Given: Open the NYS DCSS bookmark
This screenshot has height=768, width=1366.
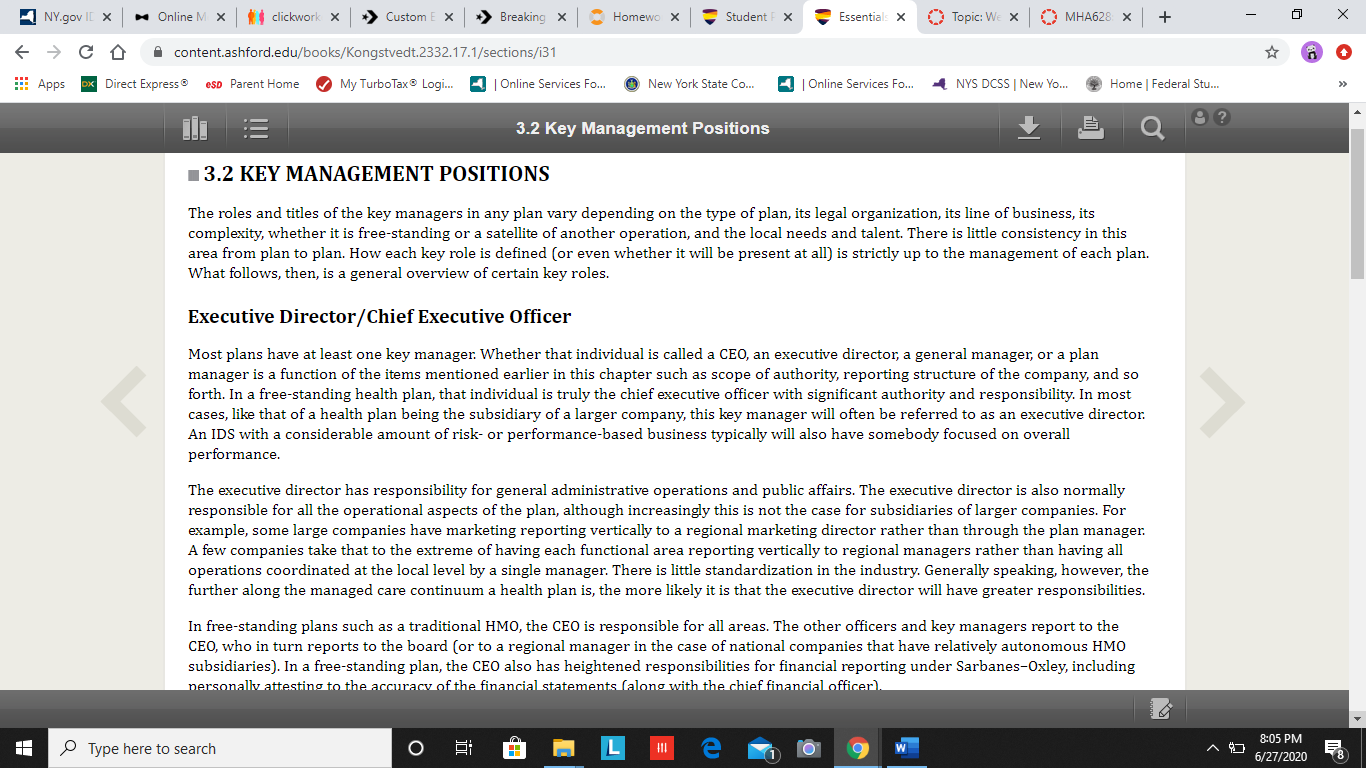Looking at the screenshot, I should (999, 84).
